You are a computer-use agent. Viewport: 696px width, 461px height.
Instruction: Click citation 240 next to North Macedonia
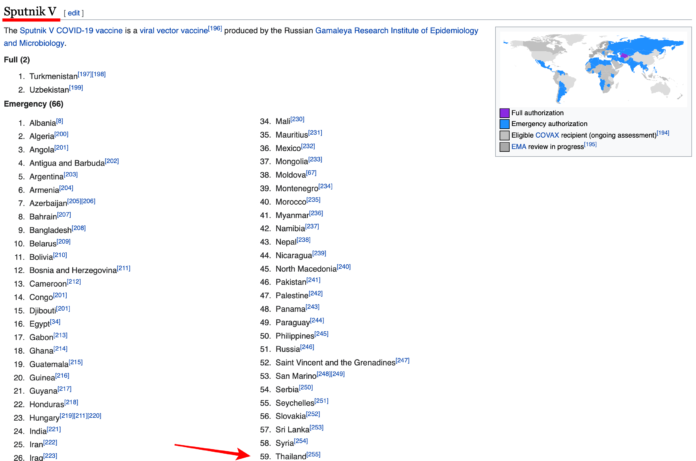pyautogui.click(x=344, y=267)
